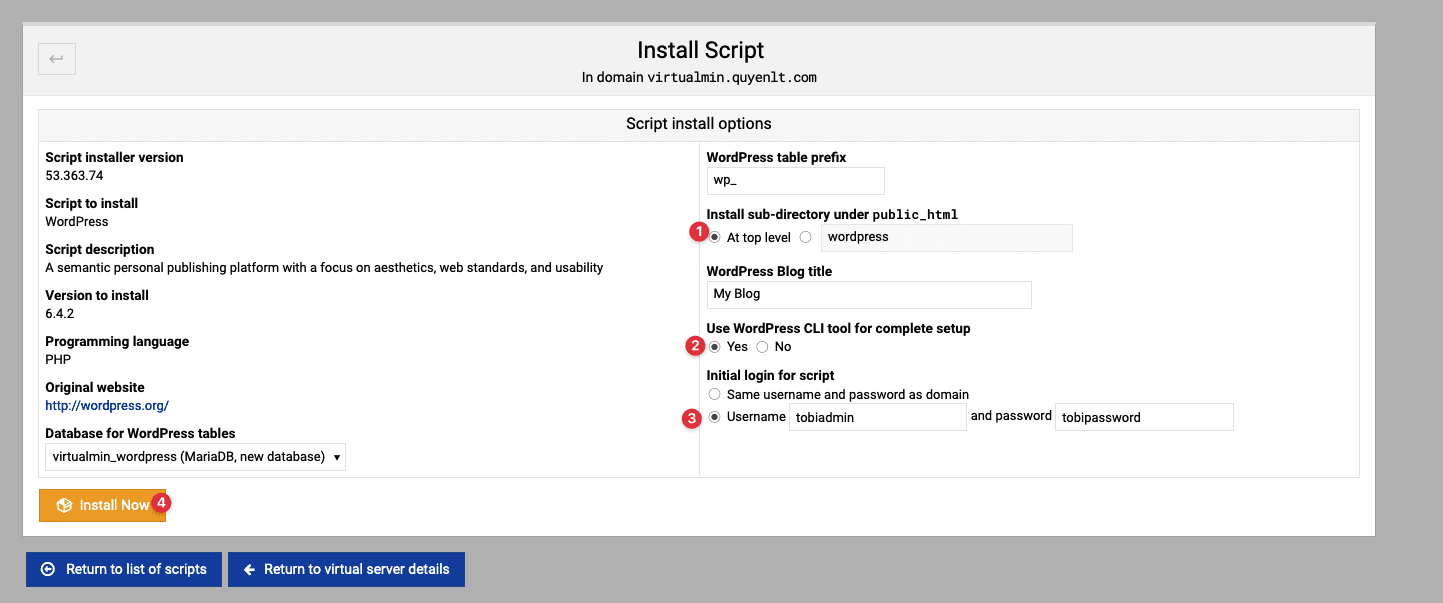Click the wordpress sub-directory text field
The width and height of the screenshot is (1443, 603).
(x=946, y=238)
